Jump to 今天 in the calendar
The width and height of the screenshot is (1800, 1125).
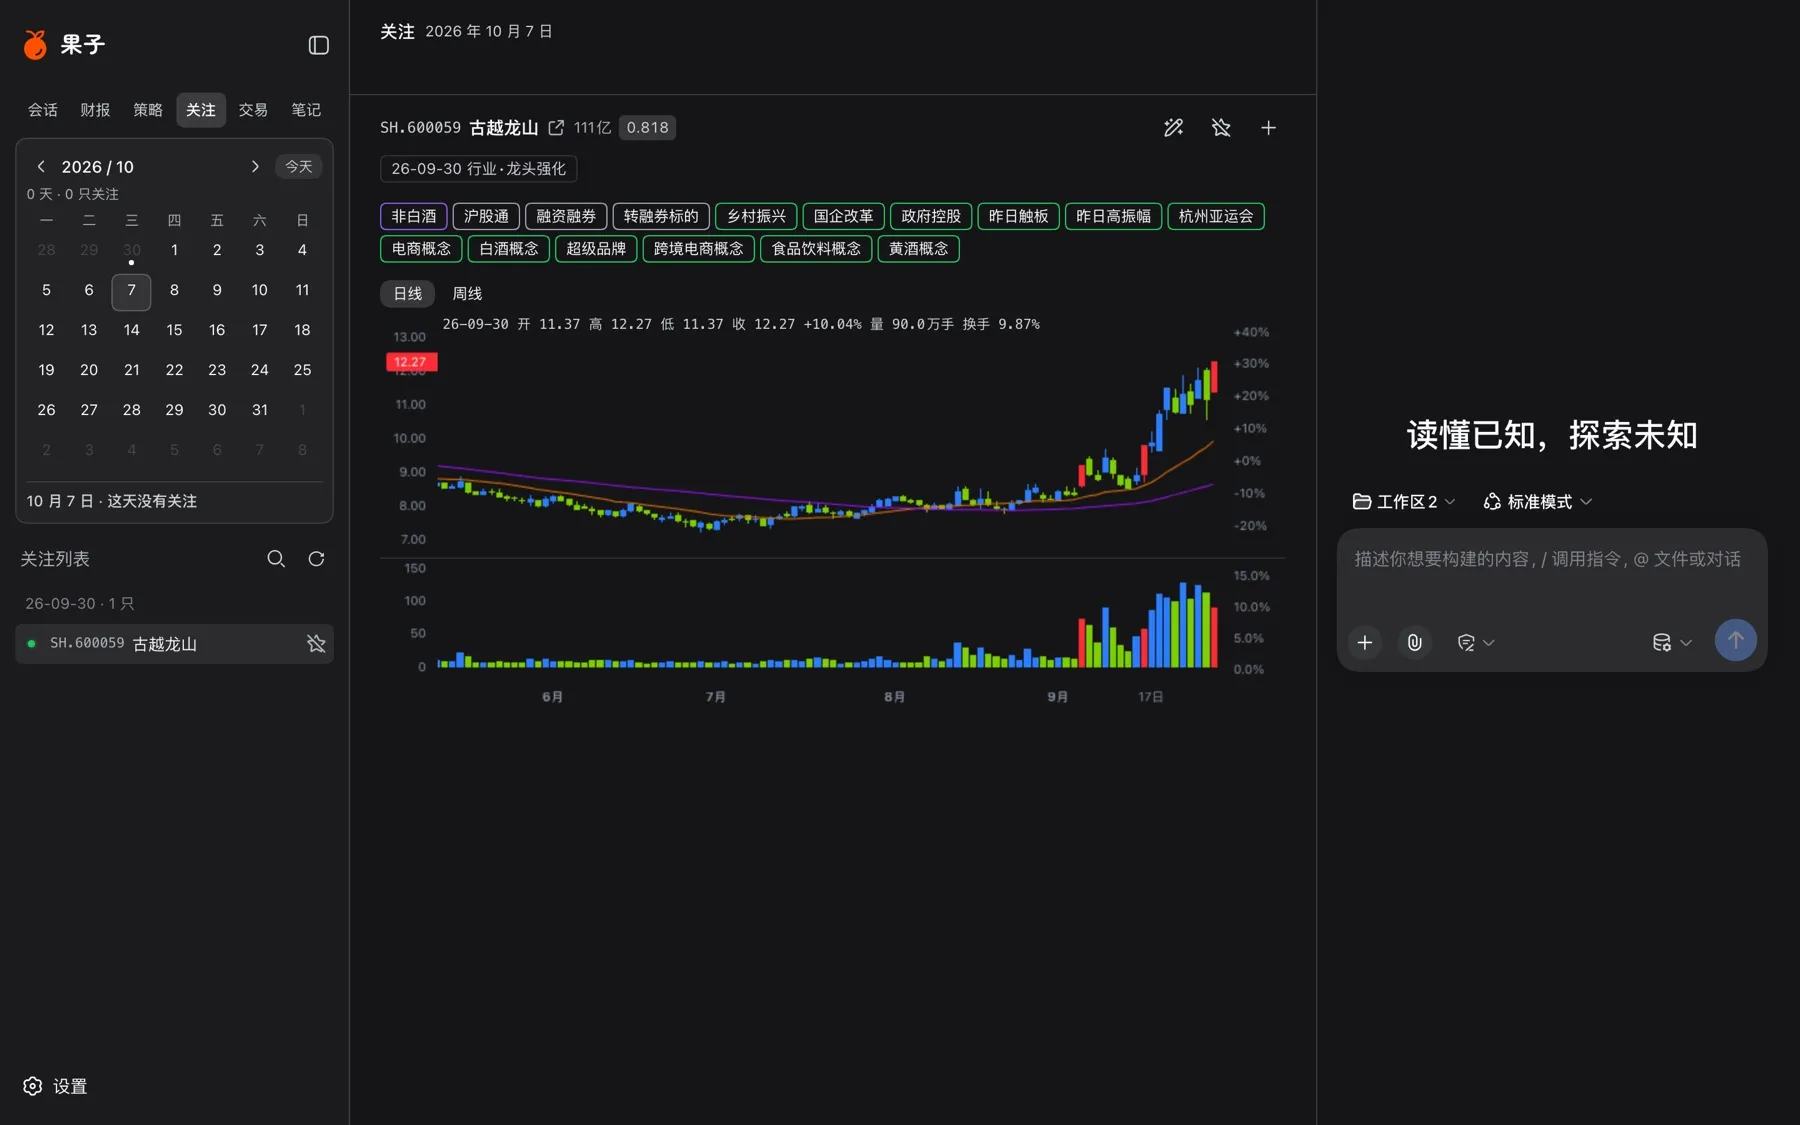pos(298,167)
